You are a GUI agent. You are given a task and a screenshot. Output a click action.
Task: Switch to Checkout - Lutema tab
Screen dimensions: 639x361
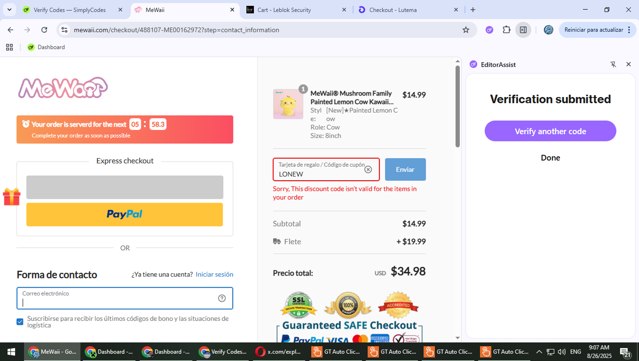point(393,10)
